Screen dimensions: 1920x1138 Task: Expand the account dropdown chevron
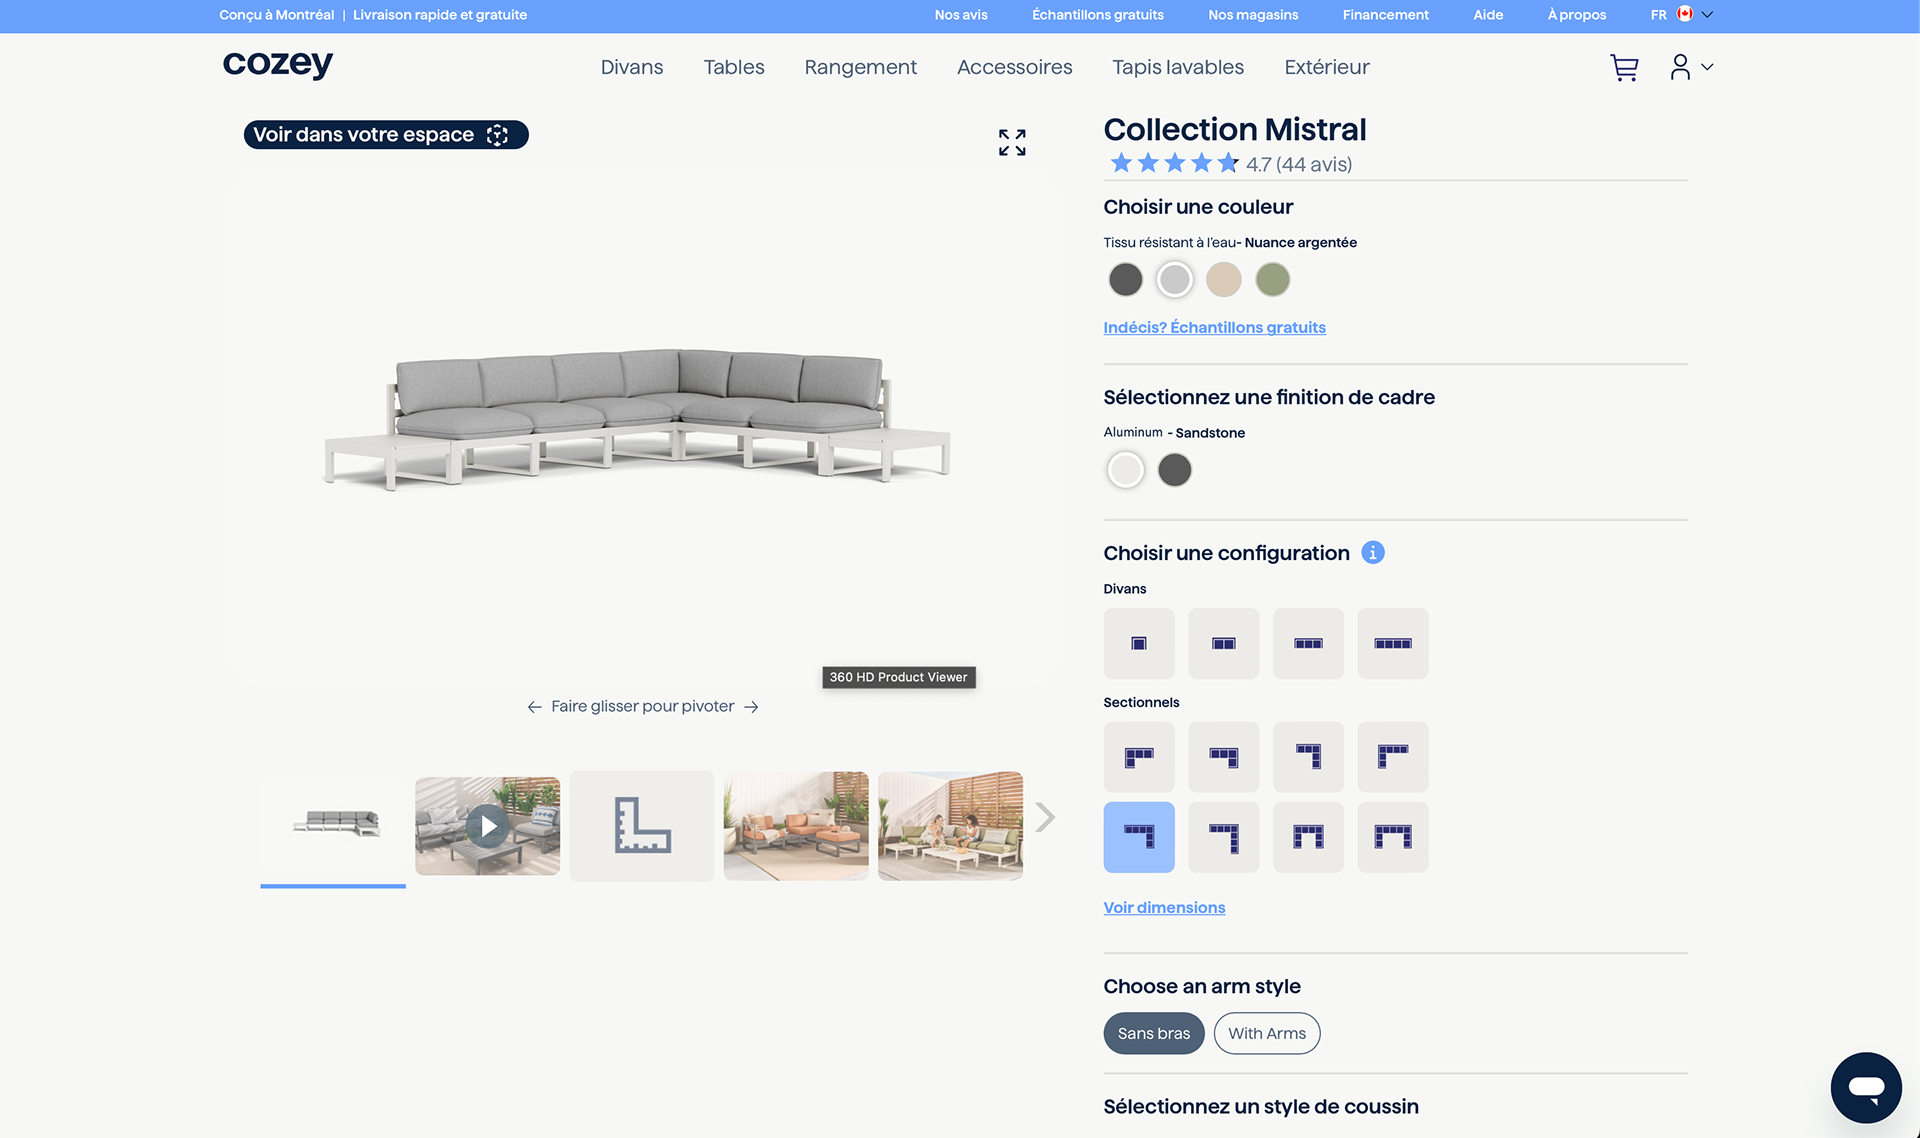(1707, 67)
